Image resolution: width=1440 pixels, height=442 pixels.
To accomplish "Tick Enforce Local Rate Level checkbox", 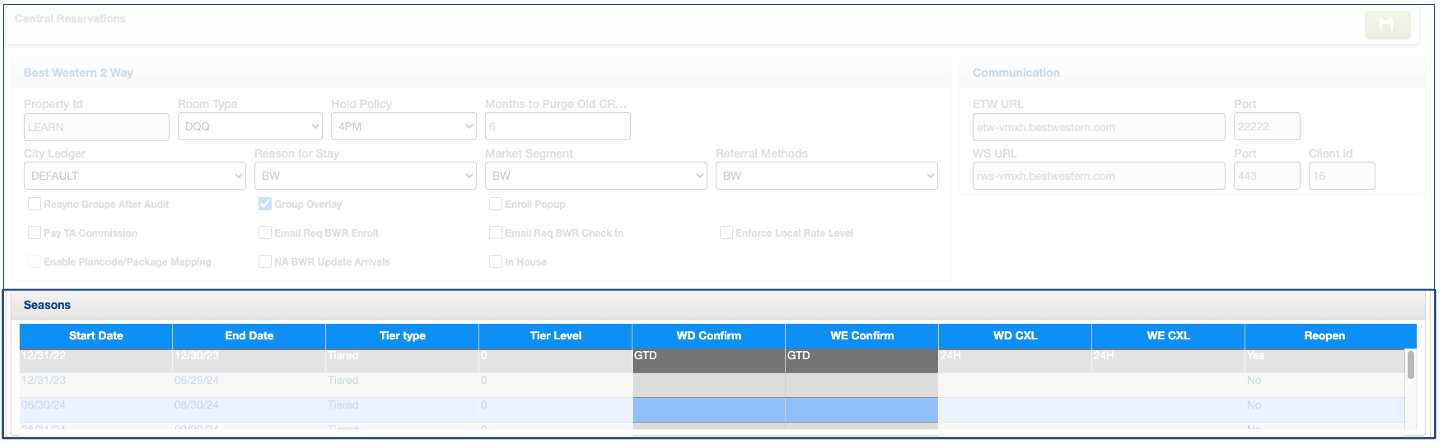I will tap(726, 233).
